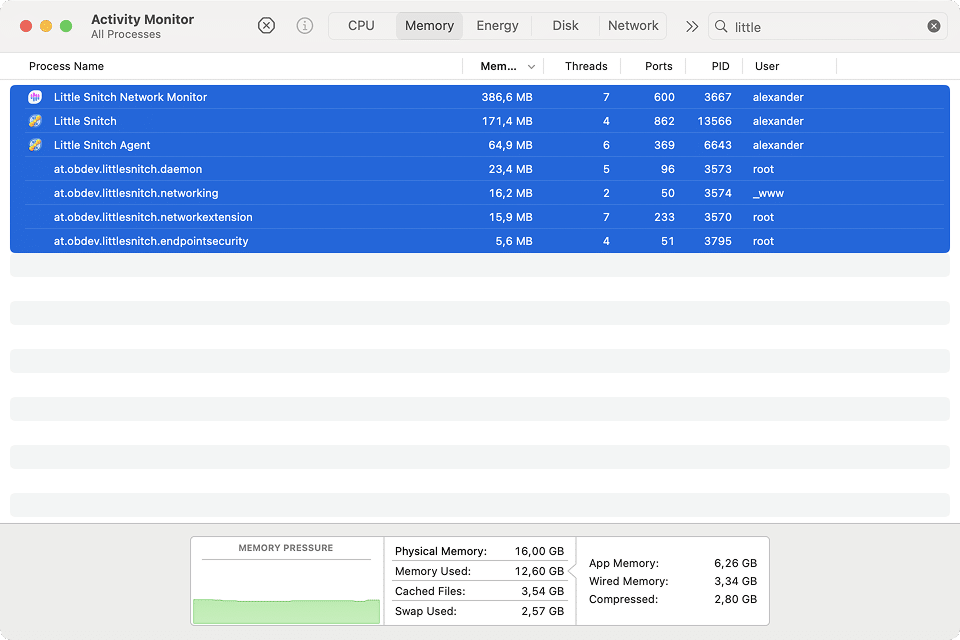Sort processes by the PID column
This screenshot has width=960, height=640.
[718, 66]
